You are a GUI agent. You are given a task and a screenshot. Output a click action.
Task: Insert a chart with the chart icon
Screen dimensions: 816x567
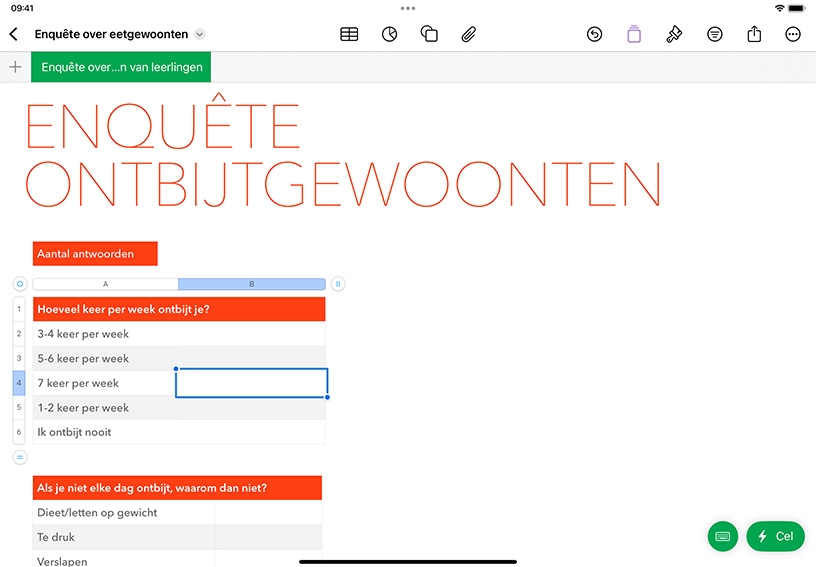pos(389,34)
